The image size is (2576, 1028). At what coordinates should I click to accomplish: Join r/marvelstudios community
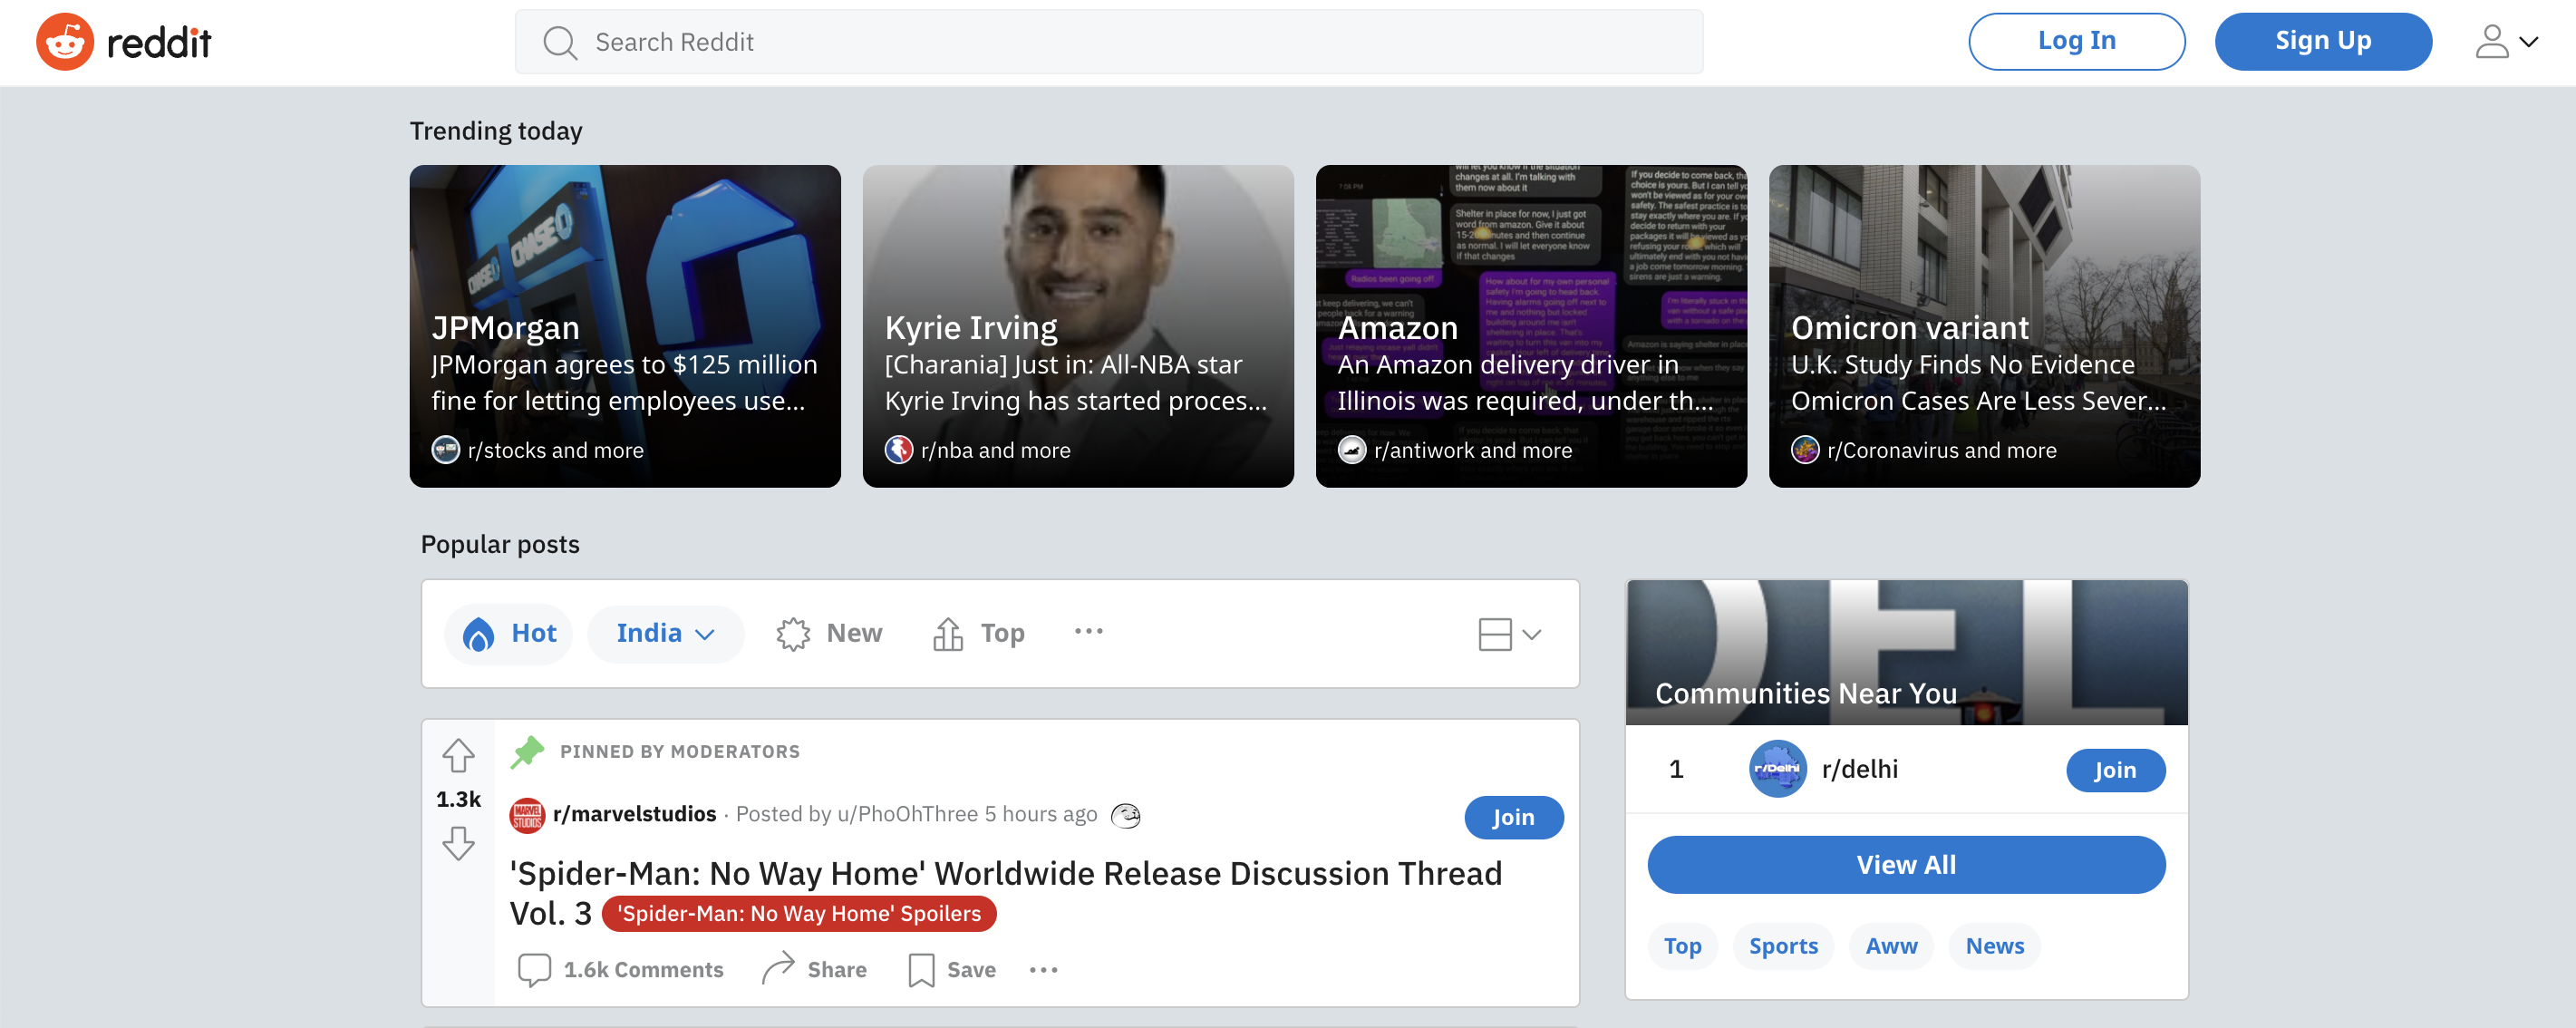point(1513,817)
